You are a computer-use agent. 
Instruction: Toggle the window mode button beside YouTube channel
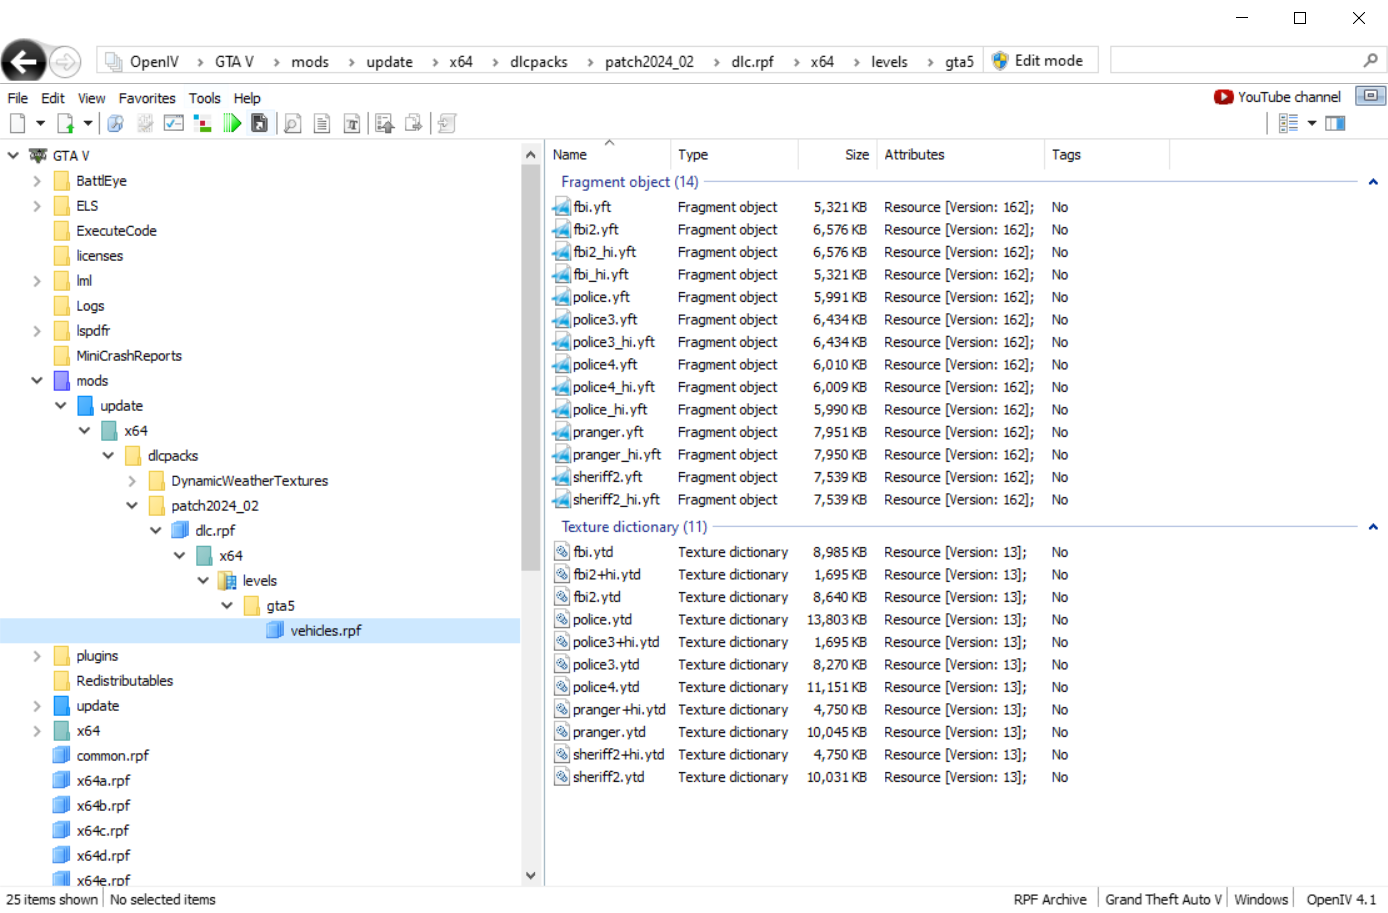1370,96
